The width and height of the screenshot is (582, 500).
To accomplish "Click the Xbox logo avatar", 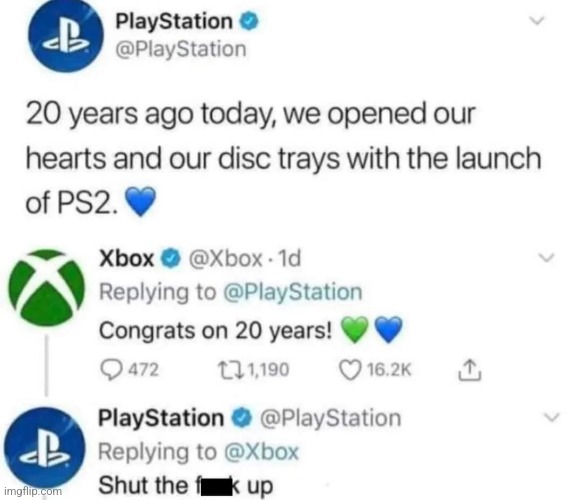I will pos(47,288).
